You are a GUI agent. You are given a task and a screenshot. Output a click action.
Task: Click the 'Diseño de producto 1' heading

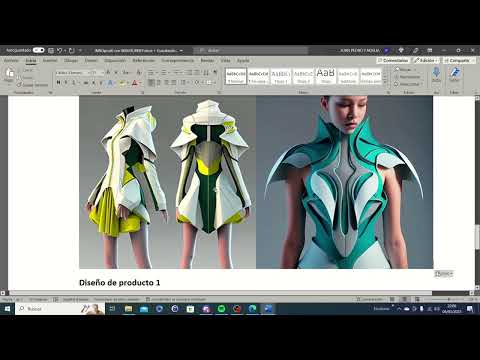coord(120,283)
